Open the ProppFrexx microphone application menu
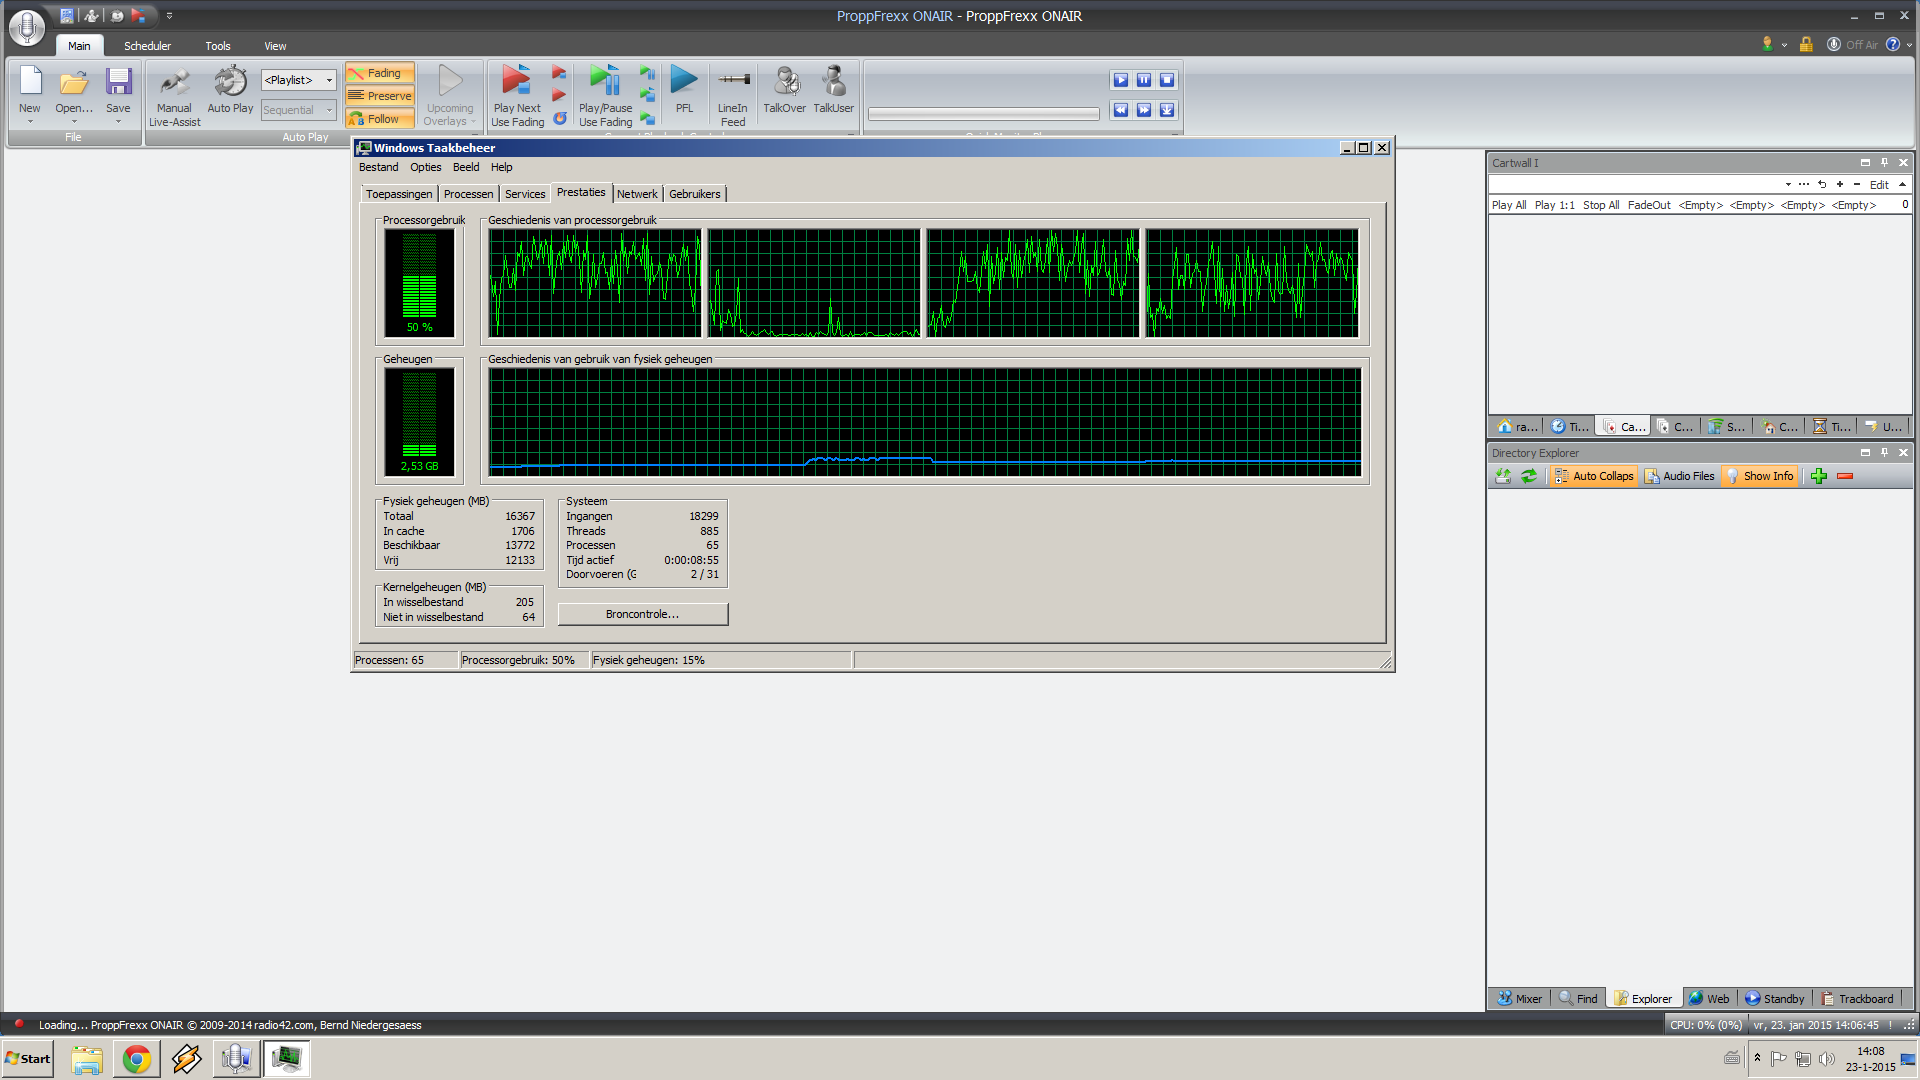 [27, 27]
